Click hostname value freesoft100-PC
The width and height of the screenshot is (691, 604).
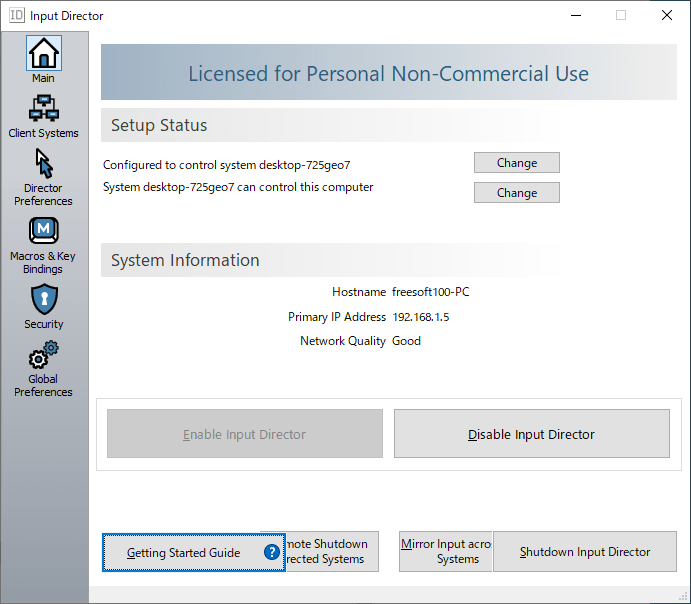point(431,292)
